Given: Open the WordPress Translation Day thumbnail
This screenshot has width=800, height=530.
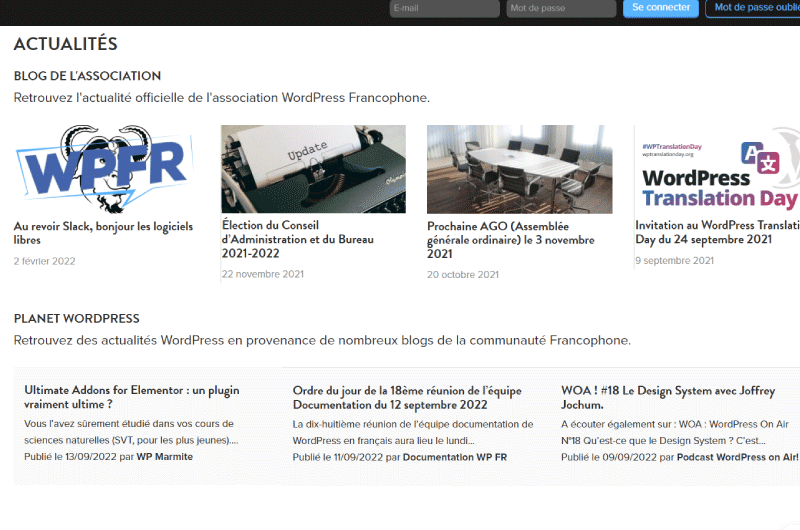Looking at the screenshot, I should [x=717, y=169].
